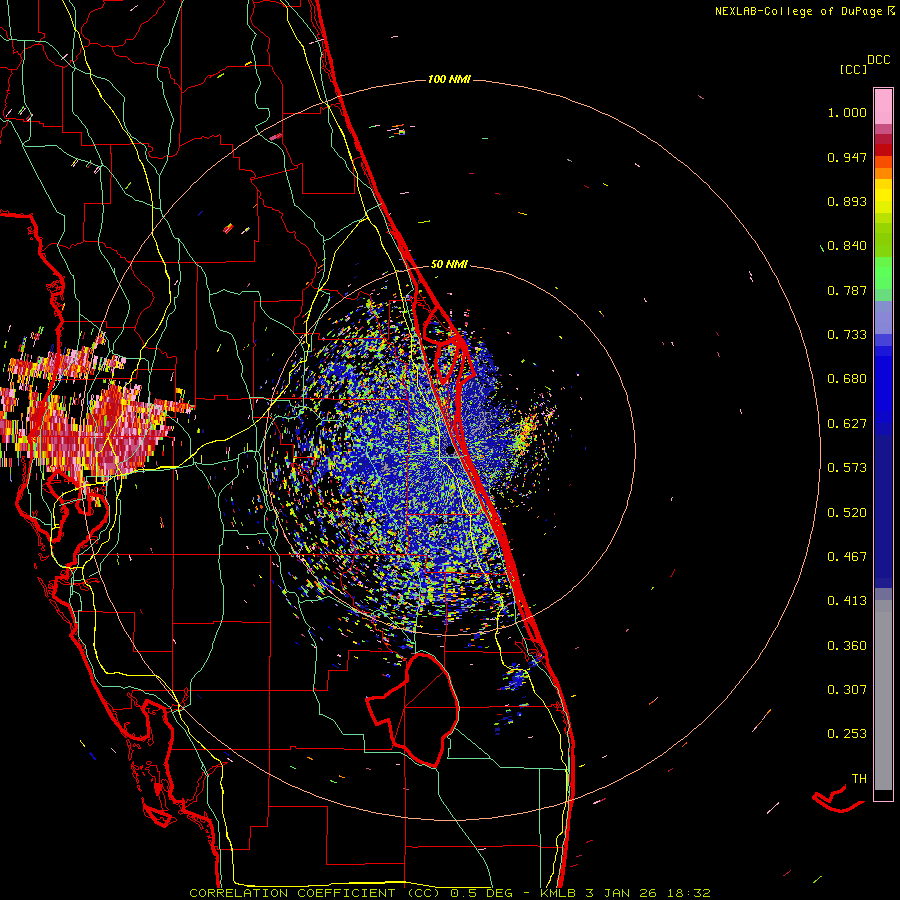Screen dimensions: 900x900
Task: Click the 0.360 color scale value
Action: tap(847, 646)
